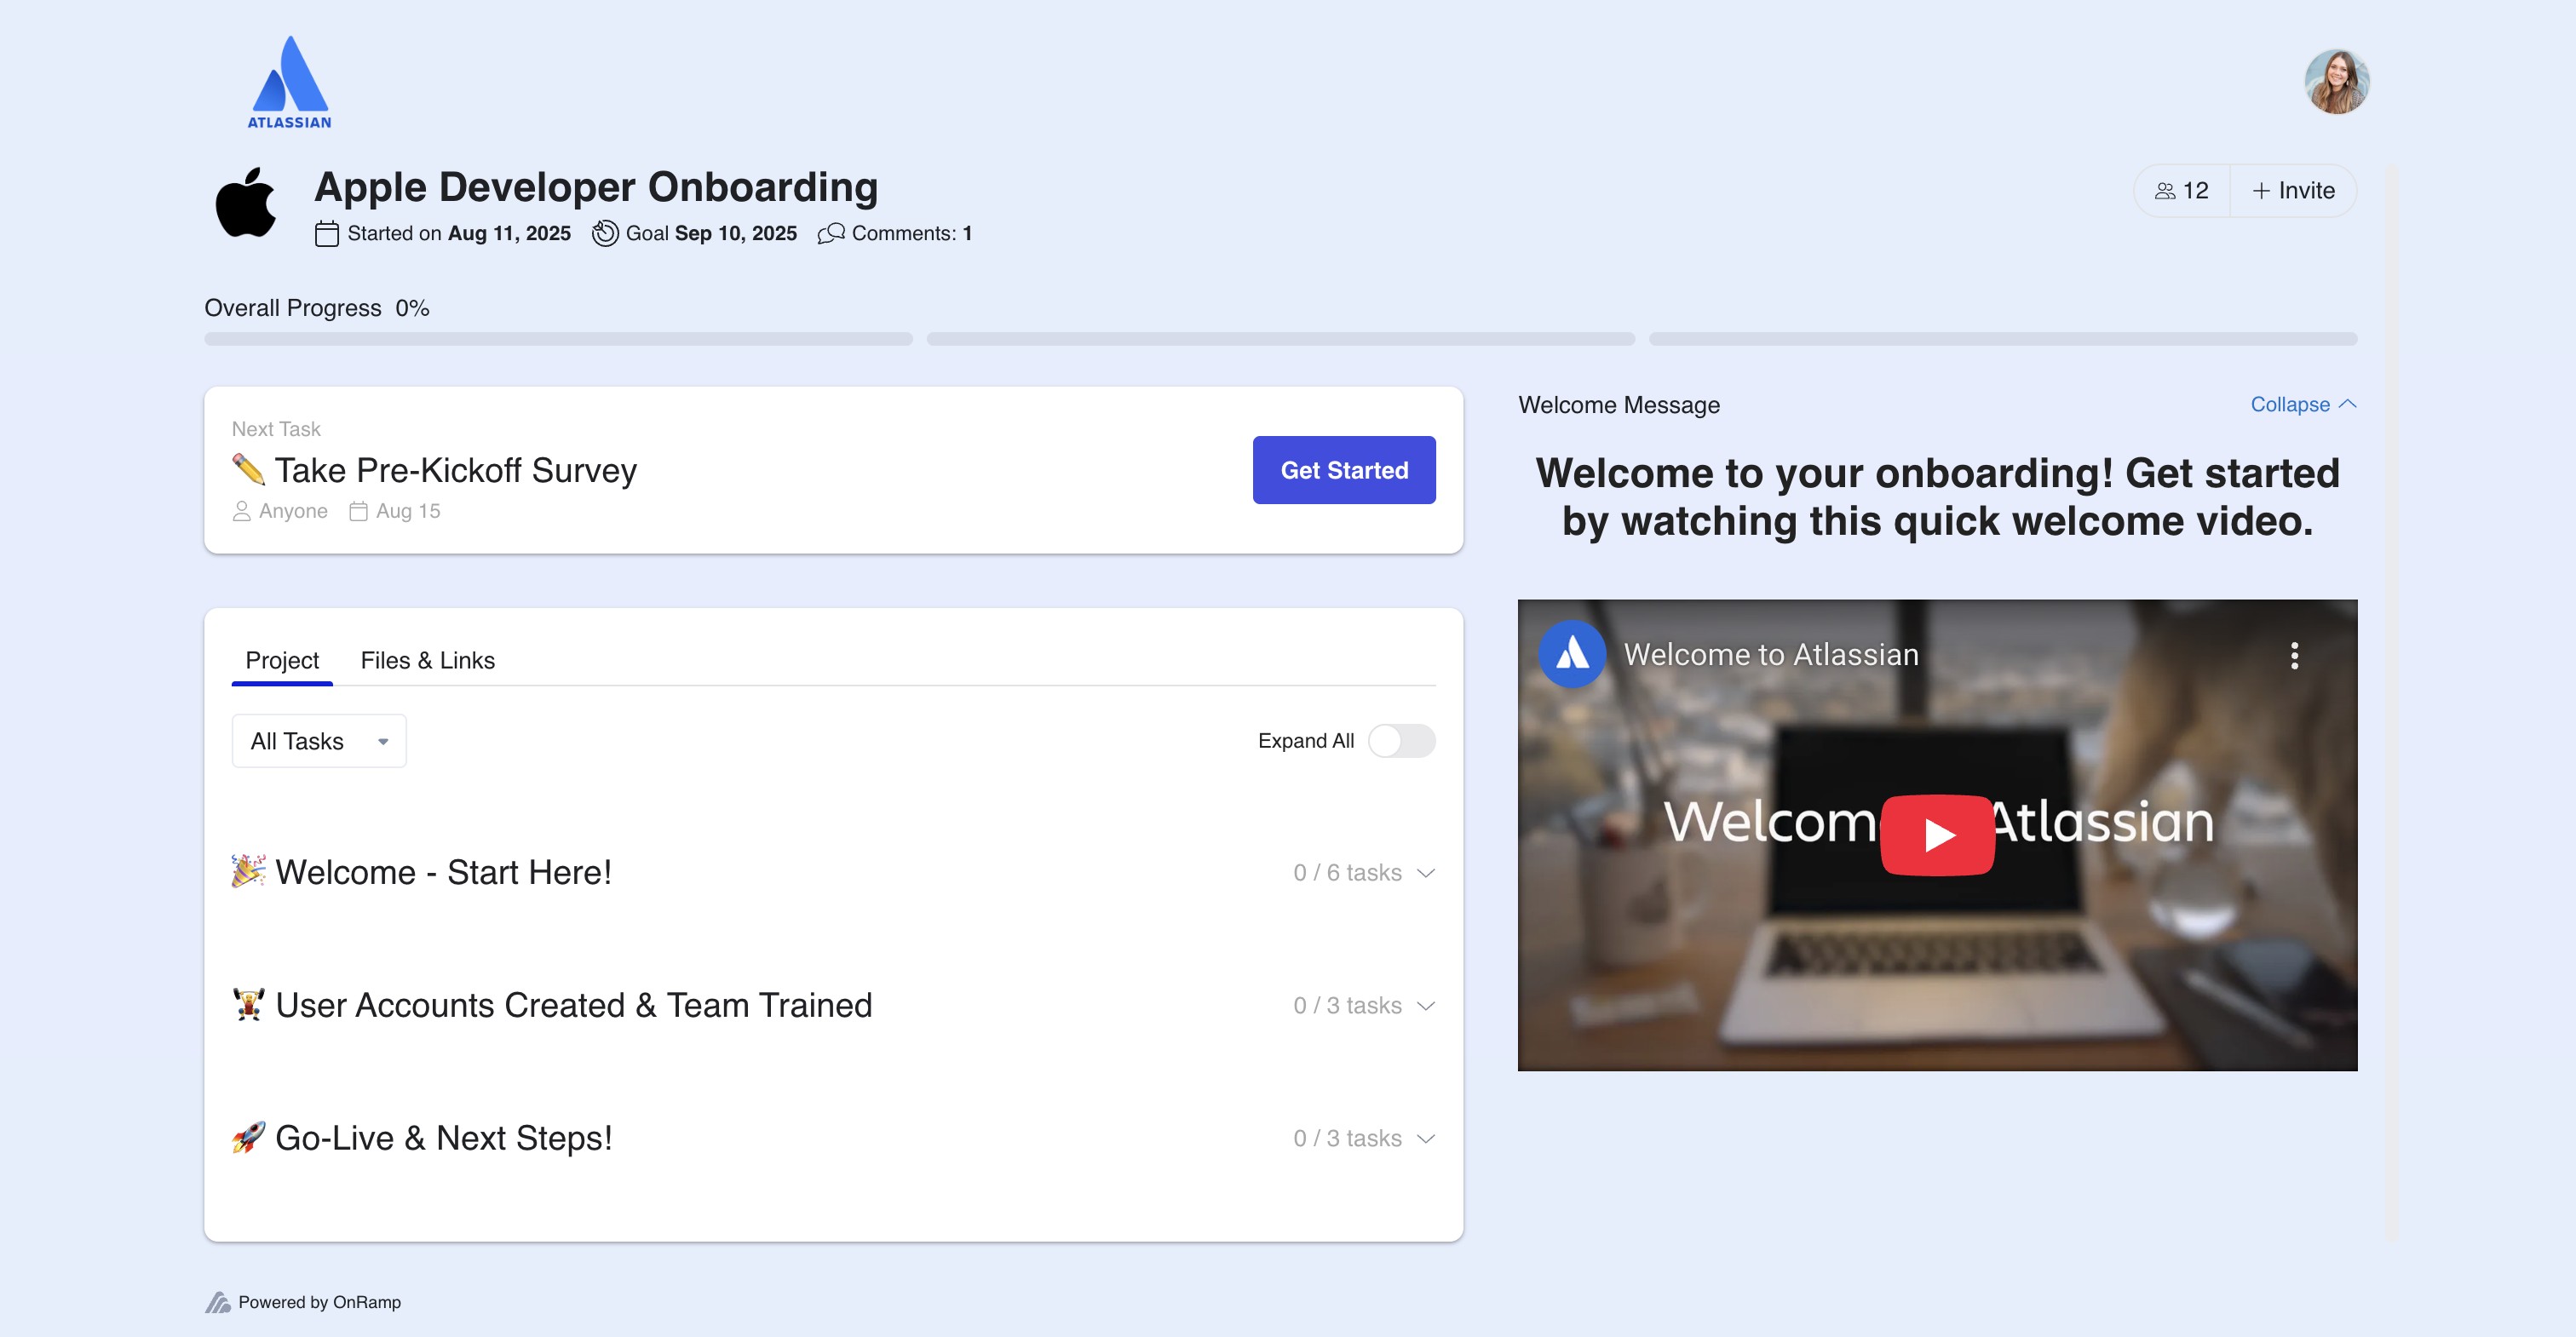
Task: Click the first overall progress bar segment
Action: [558, 339]
